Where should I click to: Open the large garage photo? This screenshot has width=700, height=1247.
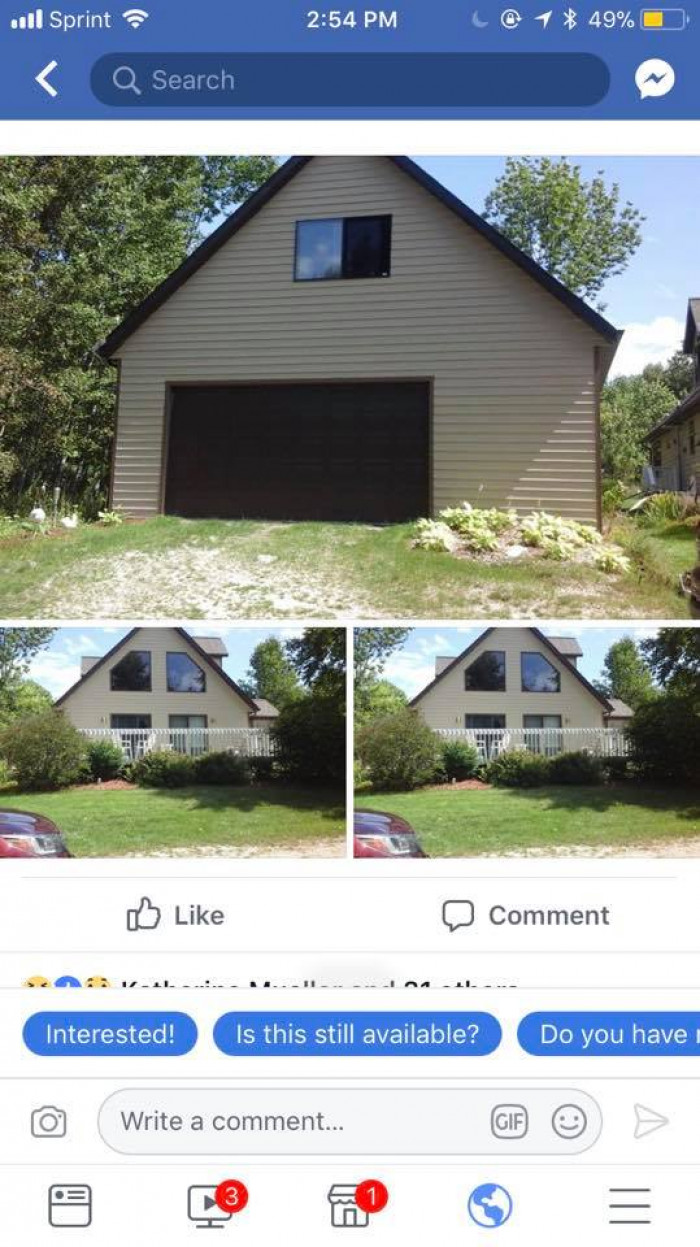tap(350, 387)
